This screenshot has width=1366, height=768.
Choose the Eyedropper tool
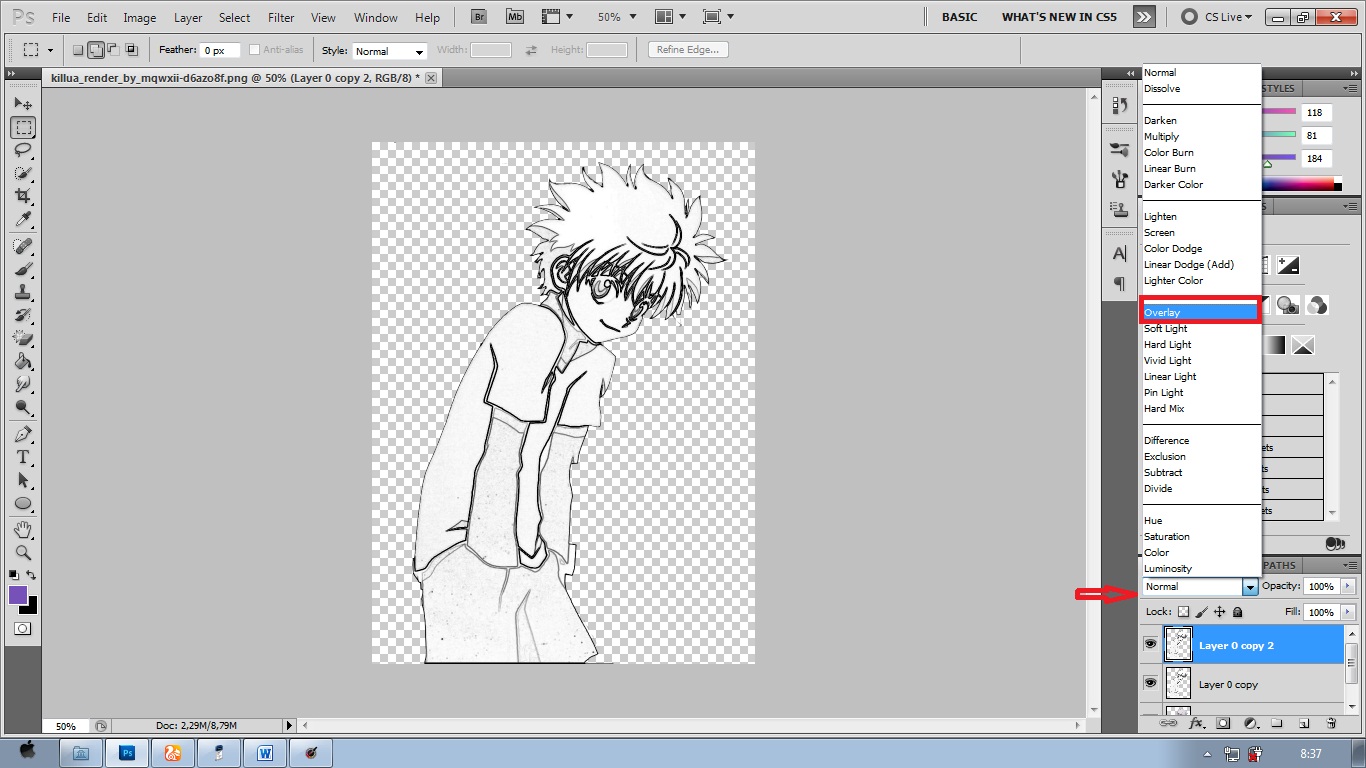[x=23, y=220]
